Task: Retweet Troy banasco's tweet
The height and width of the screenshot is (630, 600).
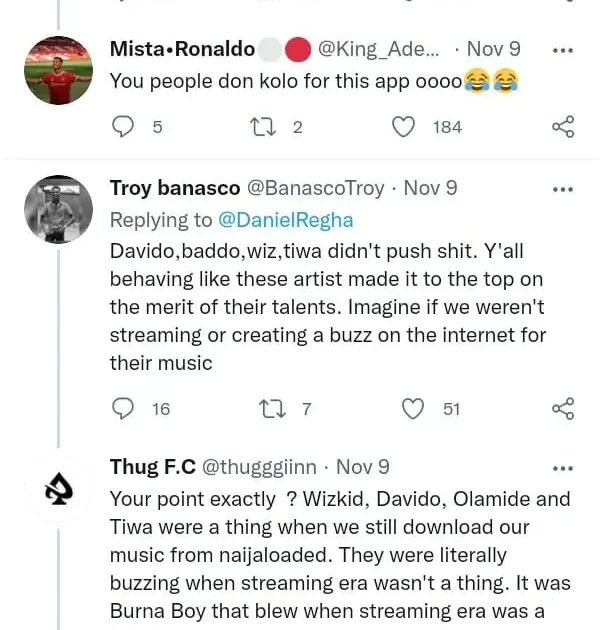Action: [x=271, y=408]
